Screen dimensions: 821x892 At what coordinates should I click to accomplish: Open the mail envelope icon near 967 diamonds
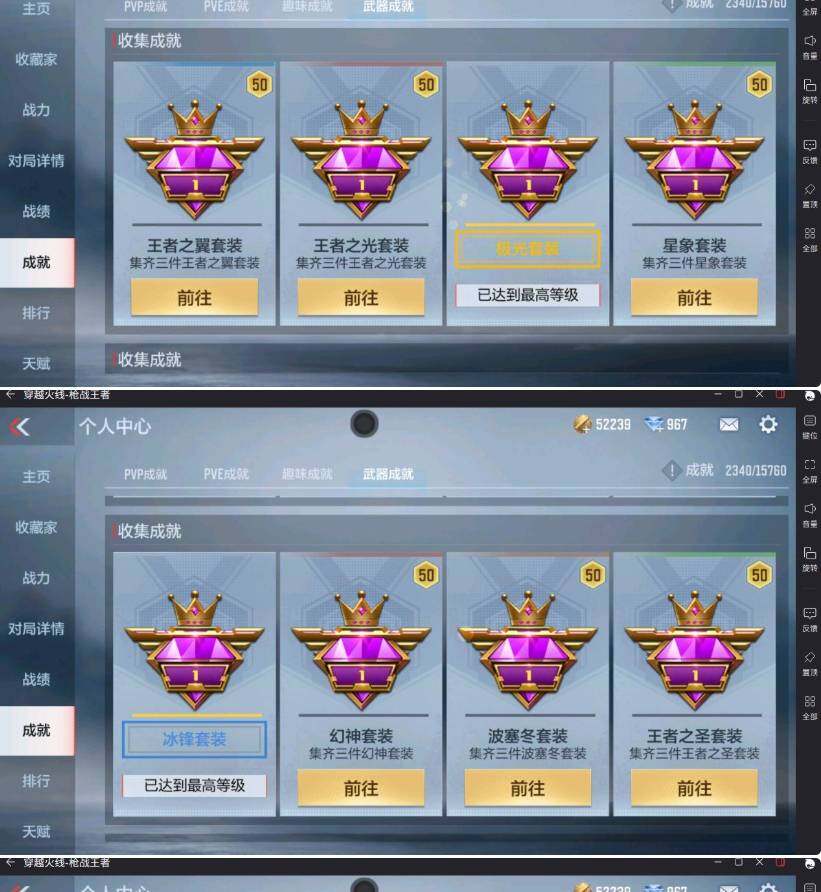pyautogui.click(x=729, y=424)
